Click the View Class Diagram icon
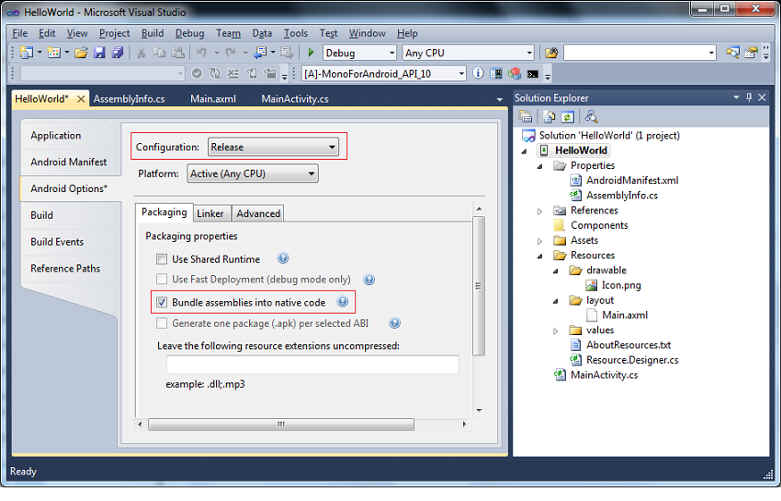The height and width of the screenshot is (501, 781). (591, 117)
